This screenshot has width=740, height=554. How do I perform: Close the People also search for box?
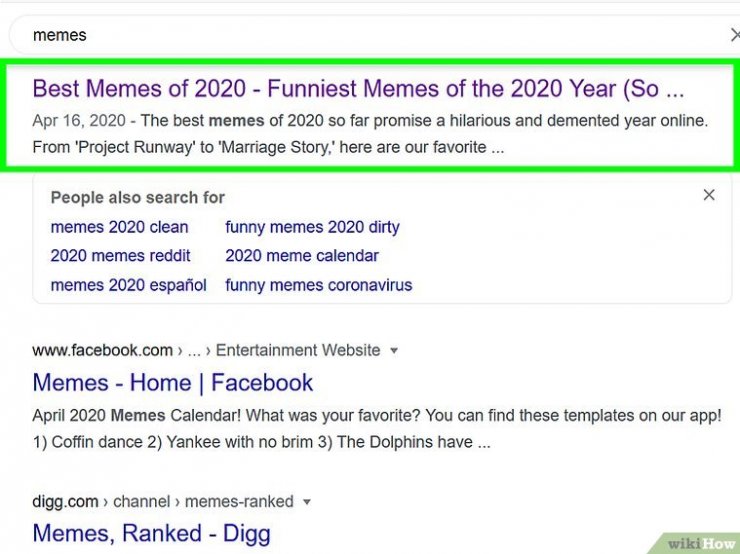point(709,195)
